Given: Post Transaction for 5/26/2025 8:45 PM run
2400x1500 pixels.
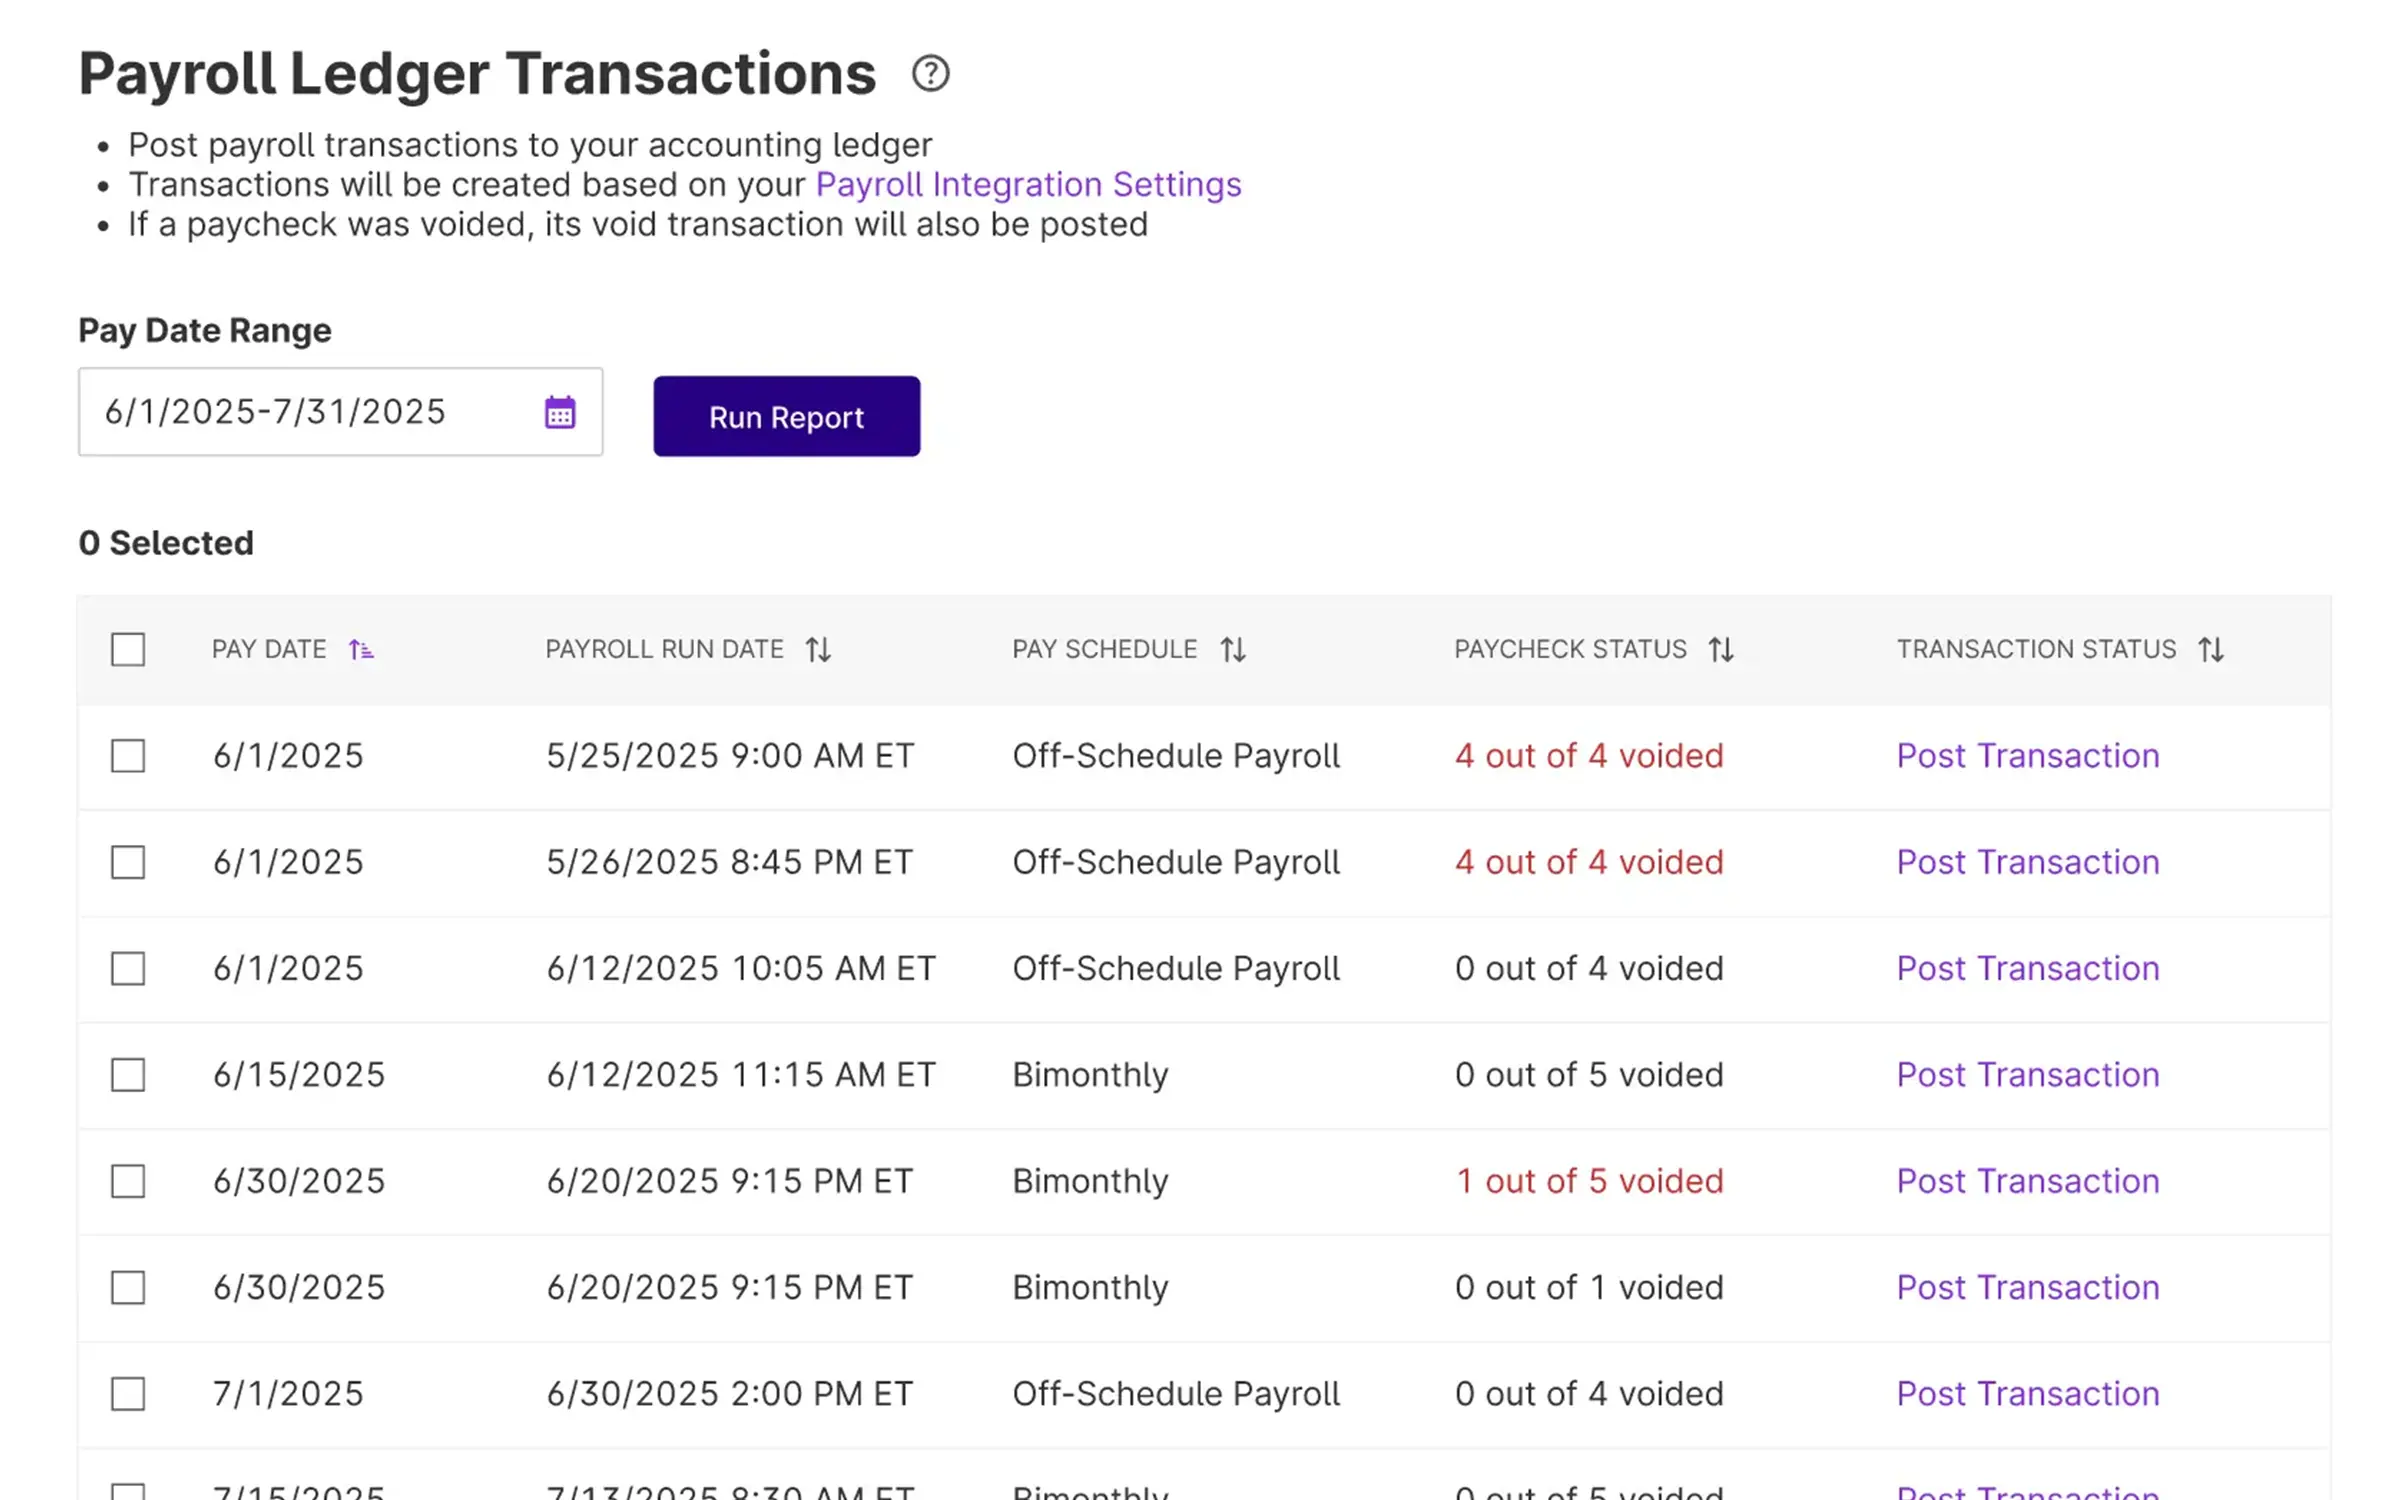Looking at the screenshot, I should pos(2027,862).
